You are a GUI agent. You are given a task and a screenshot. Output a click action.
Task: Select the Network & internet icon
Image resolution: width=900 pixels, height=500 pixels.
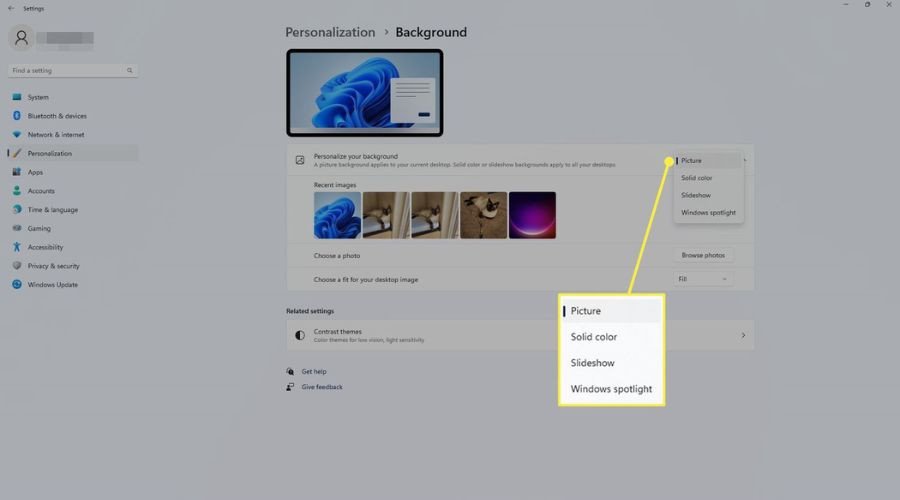coord(17,134)
